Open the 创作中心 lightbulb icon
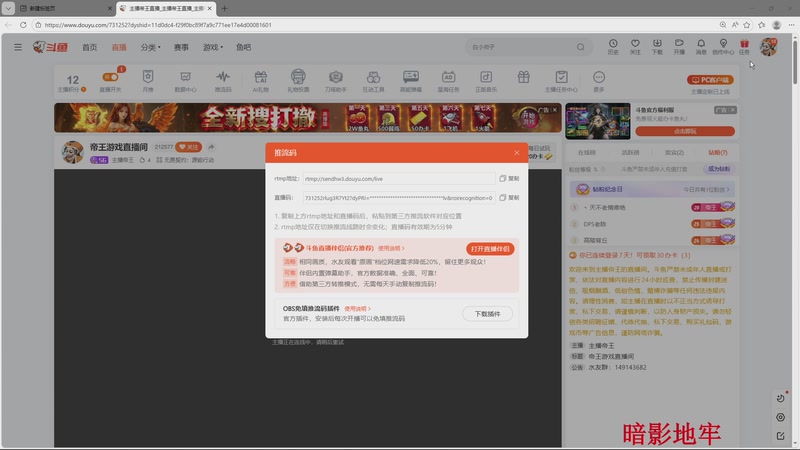Screen dimensions: 800x450 coord(723,47)
